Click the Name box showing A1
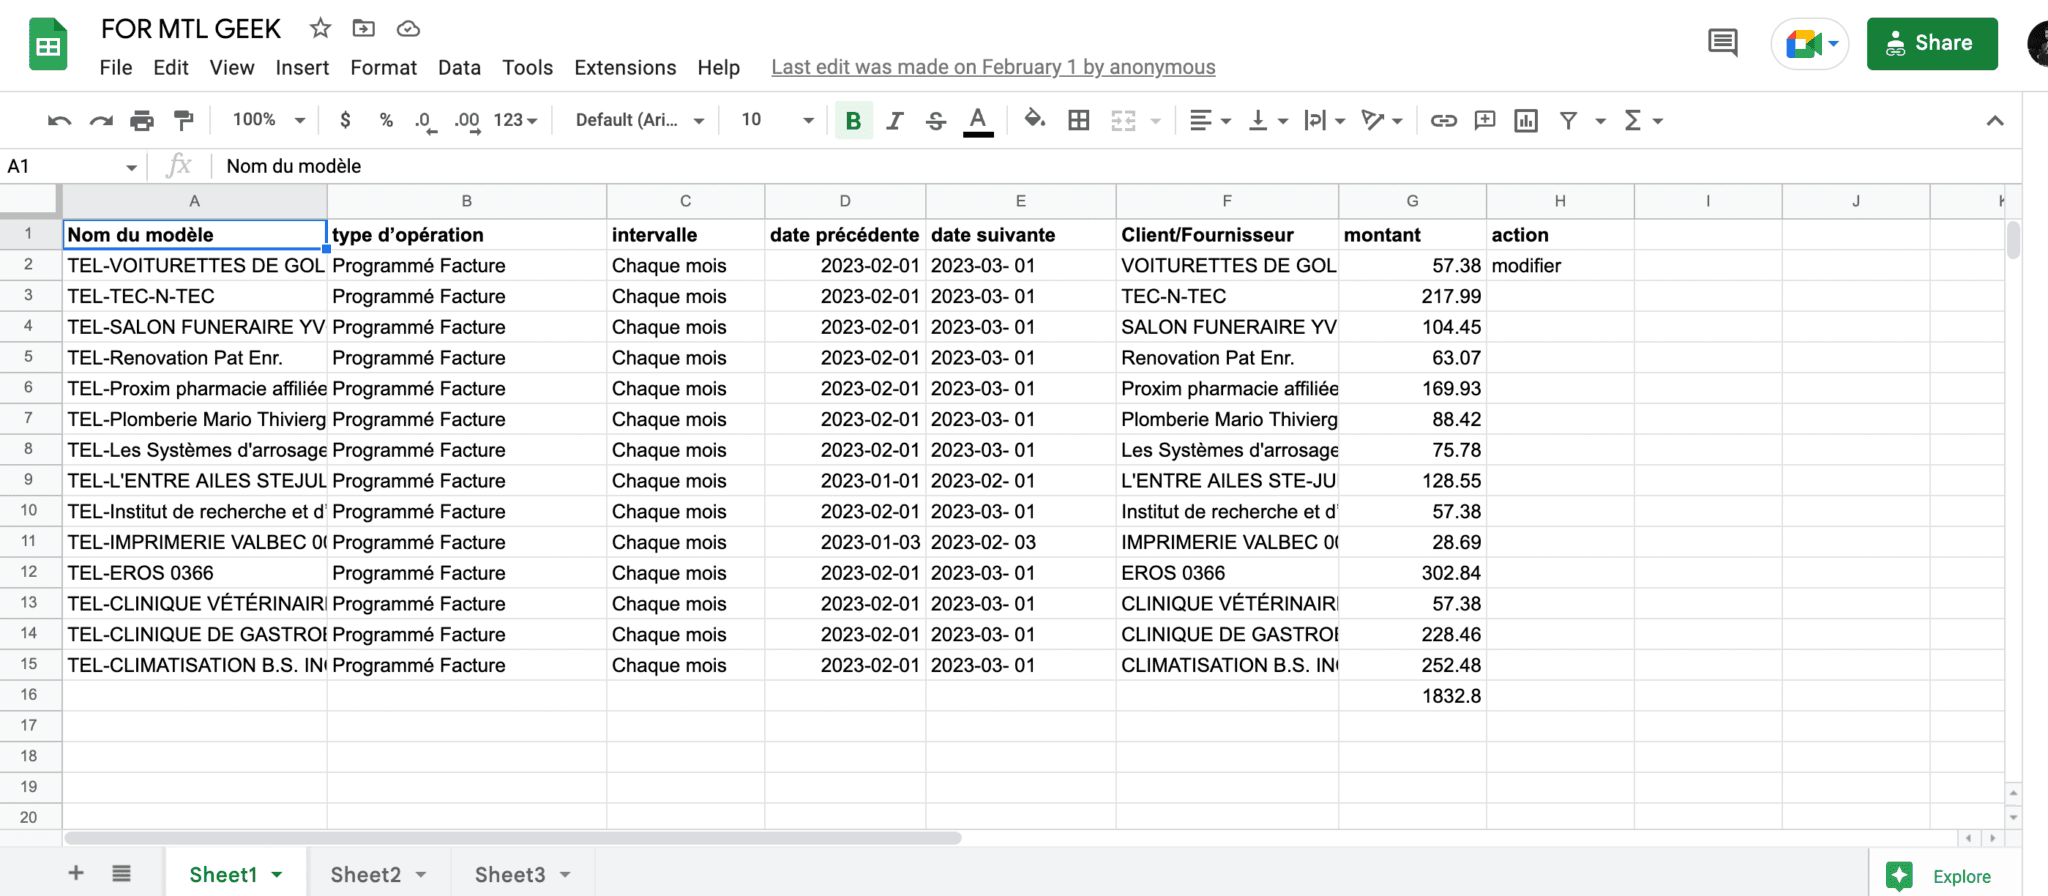The height and width of the screenshot is (896, 2048). pyautogui.click(x=72, y=166)
